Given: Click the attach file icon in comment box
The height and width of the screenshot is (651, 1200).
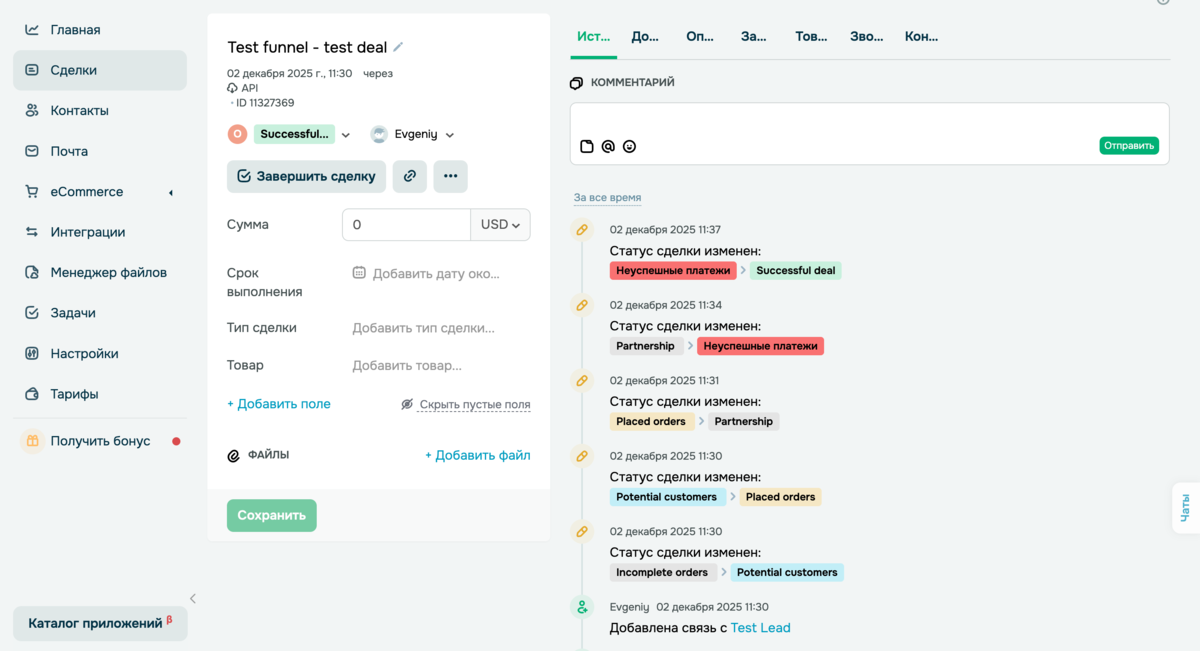Looking at the screenshot, I should point(587,146).
